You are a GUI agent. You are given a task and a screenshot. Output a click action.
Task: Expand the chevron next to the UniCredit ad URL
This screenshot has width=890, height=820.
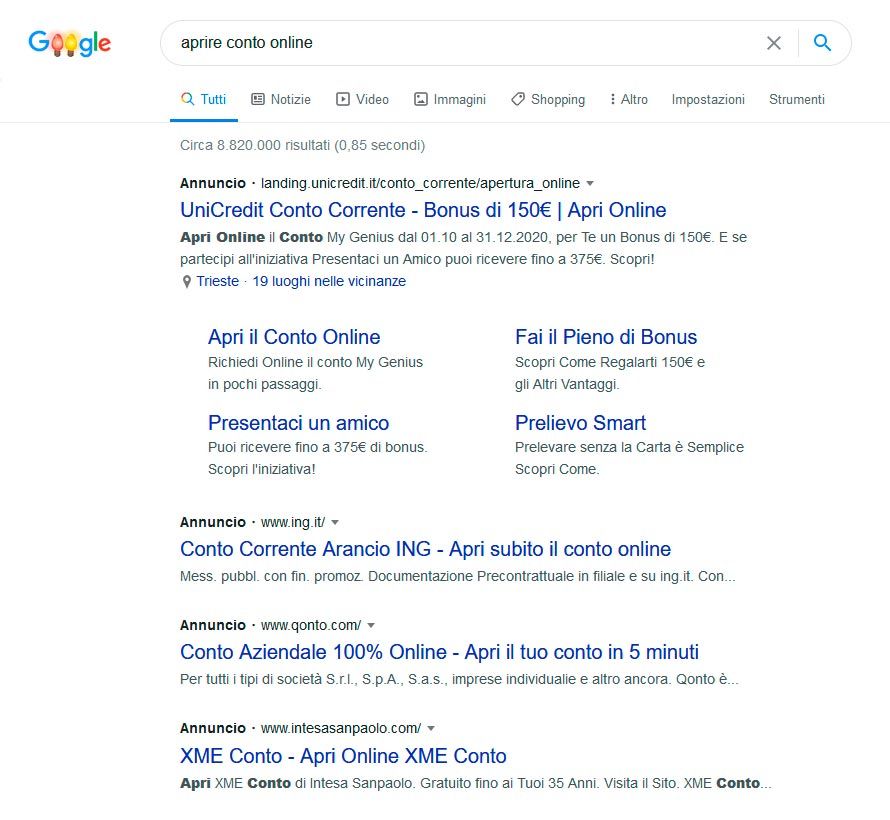[590, 183]
